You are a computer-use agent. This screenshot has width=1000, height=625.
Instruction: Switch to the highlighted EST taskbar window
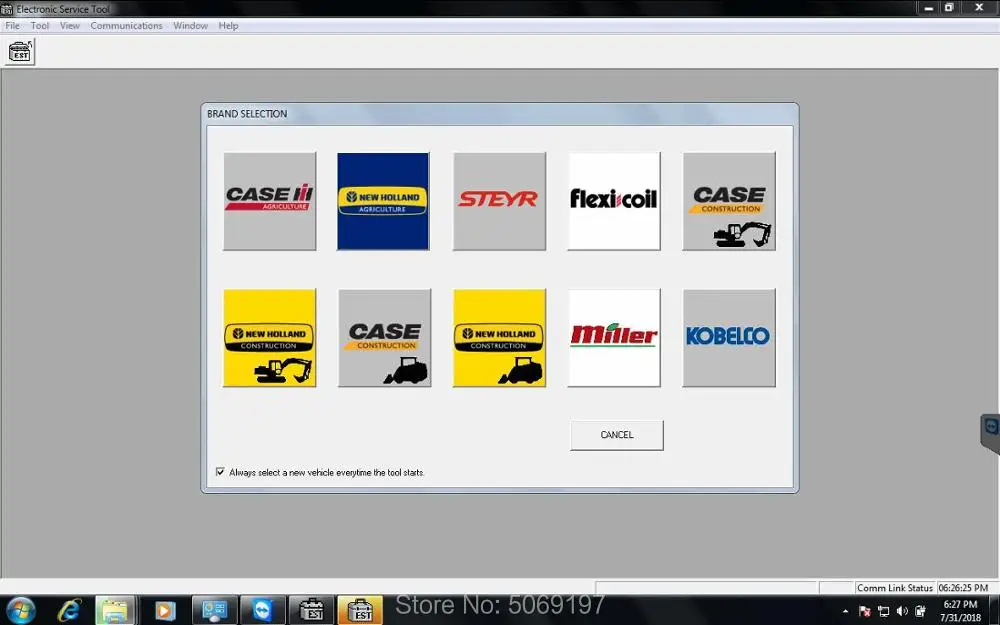tap(360, 611)
